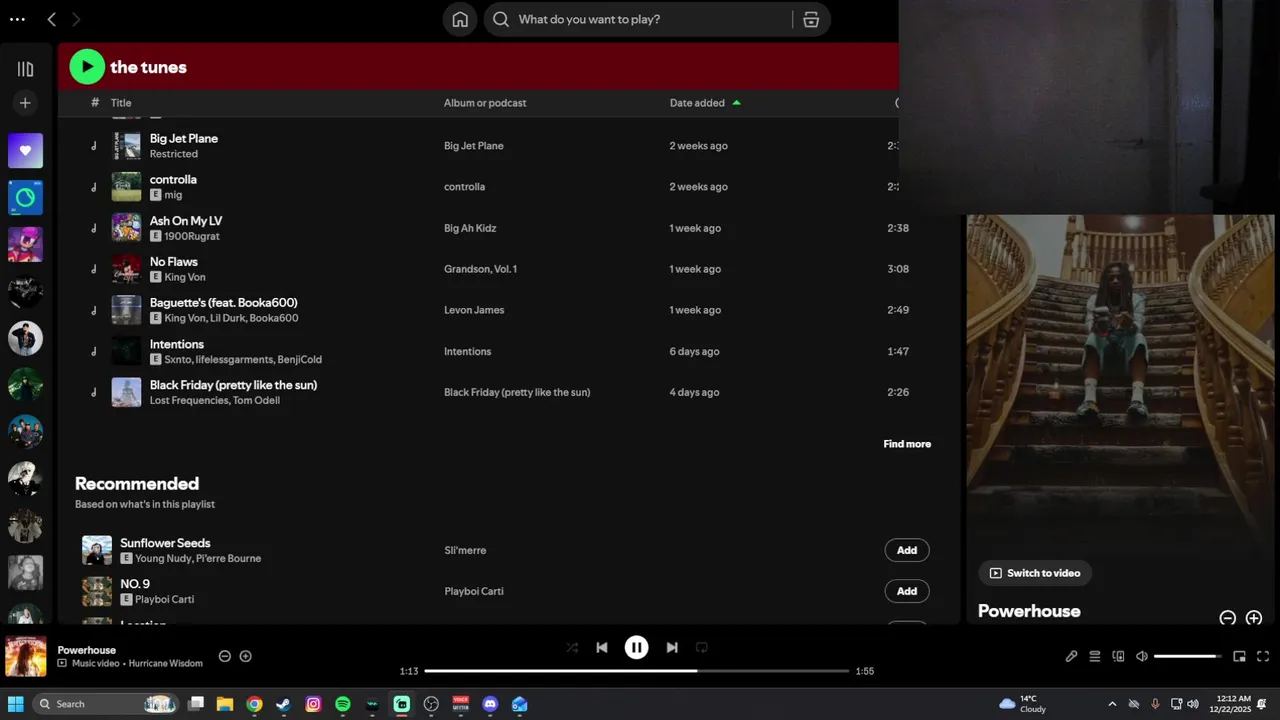Hide track with minus icon in player bar

pyautogui.click(x=225, y=656)
